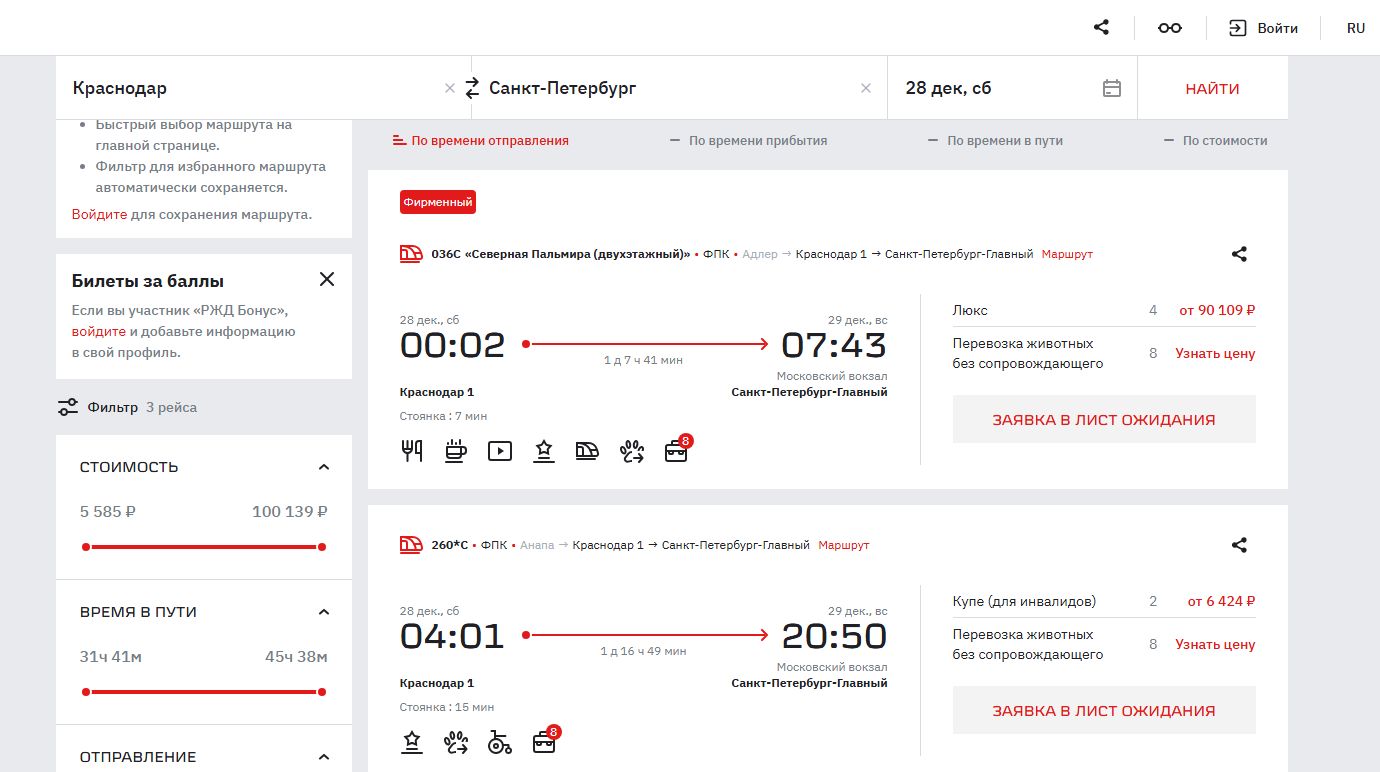Swap departure and destination stations
Screen dimensions: 1380x772
(x=472, y=88)
